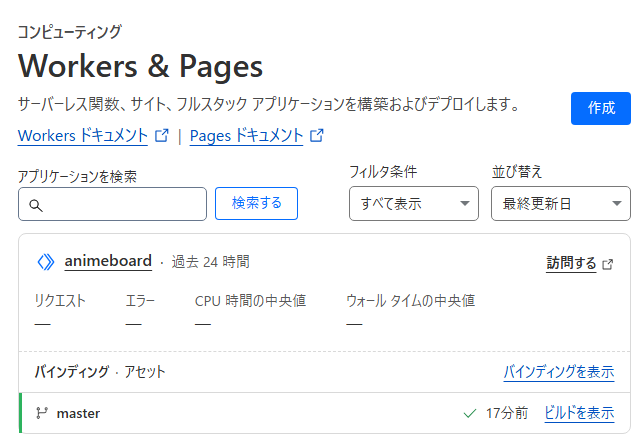
Task: Focus the アプリケーションを検索 input field
Action: [x=112, y=204]
